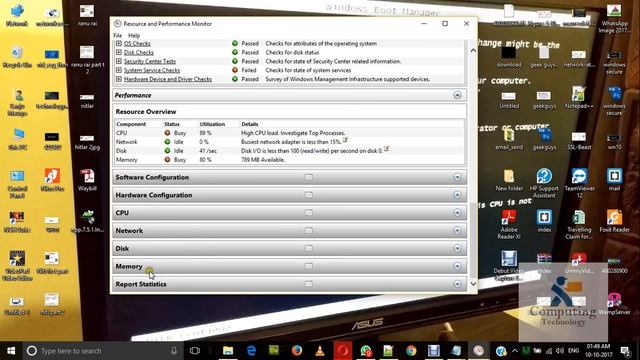This screenshot has width=640, height=360.
Task: Select 'High CPU load' details text
Action: point(293,133)
